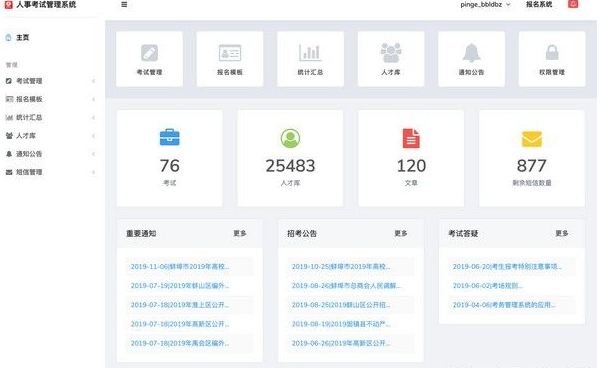600x368 pixels.
Task: Click the red document article icon
Action: coord(411,138)
